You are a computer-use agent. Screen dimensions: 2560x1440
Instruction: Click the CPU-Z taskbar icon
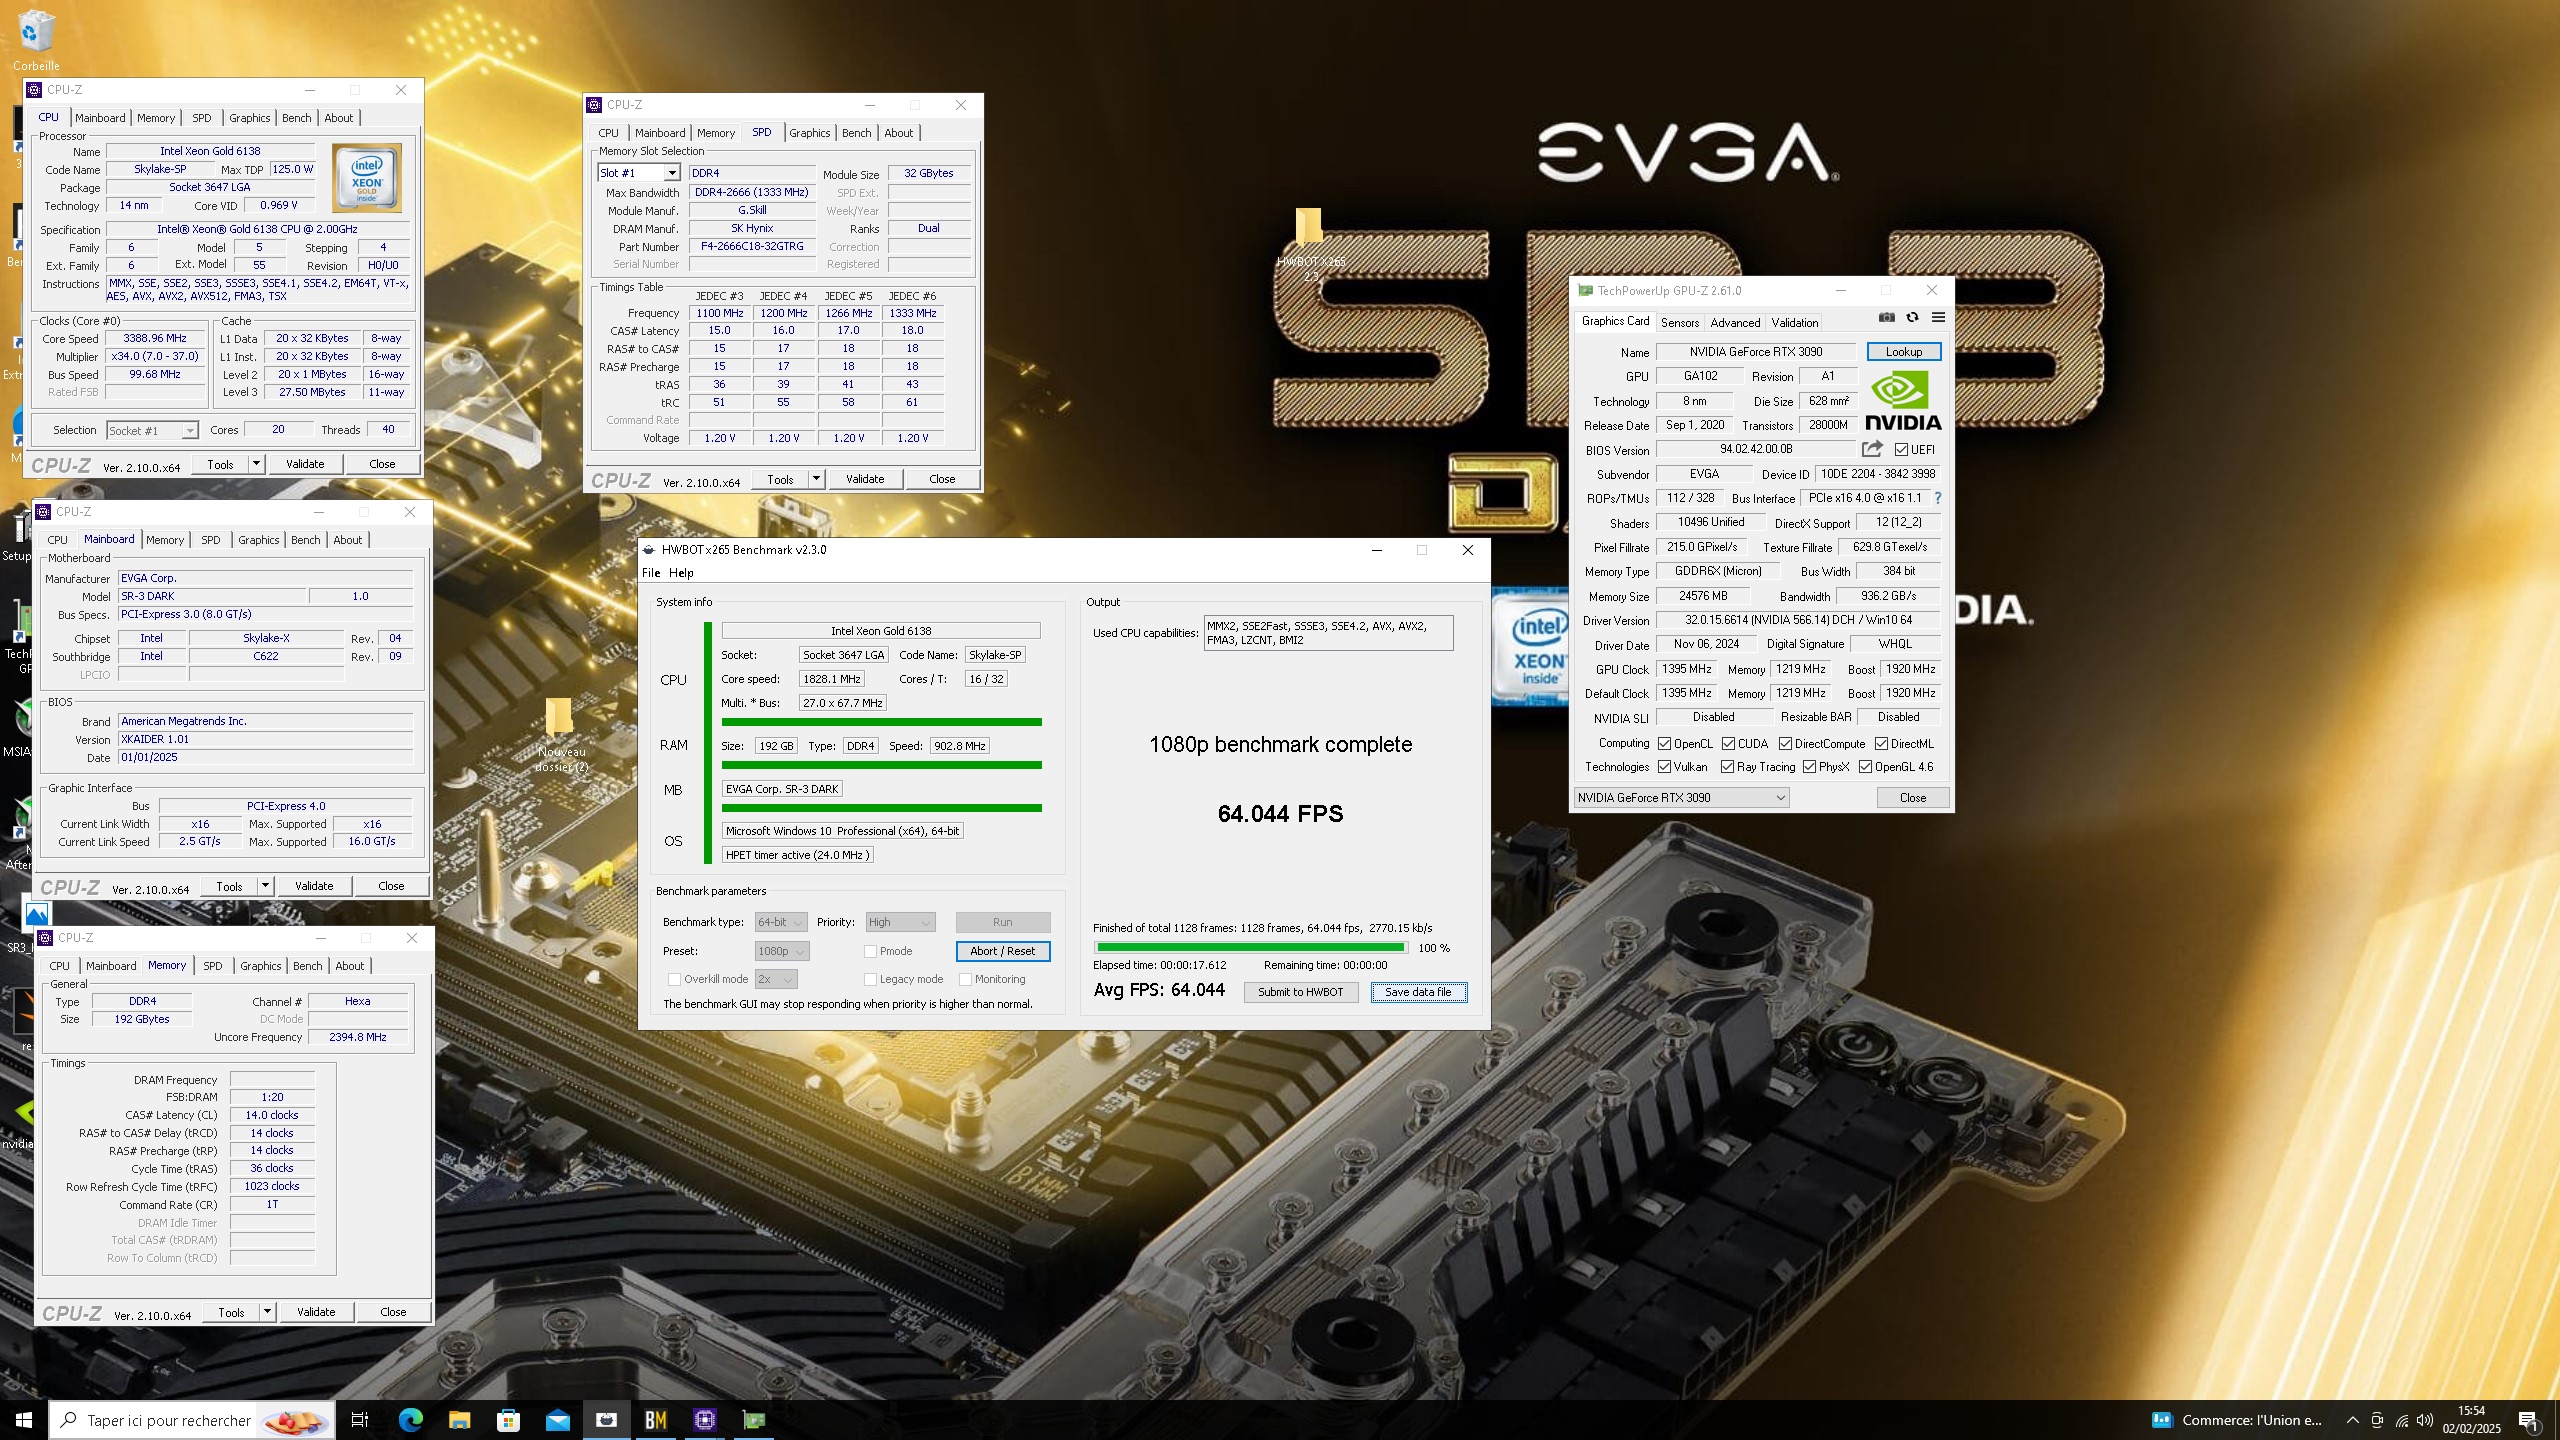pos(705,1420)
